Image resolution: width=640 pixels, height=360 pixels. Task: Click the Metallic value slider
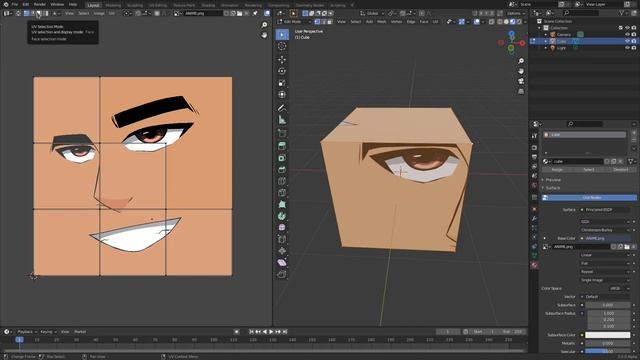click(607, 344)
